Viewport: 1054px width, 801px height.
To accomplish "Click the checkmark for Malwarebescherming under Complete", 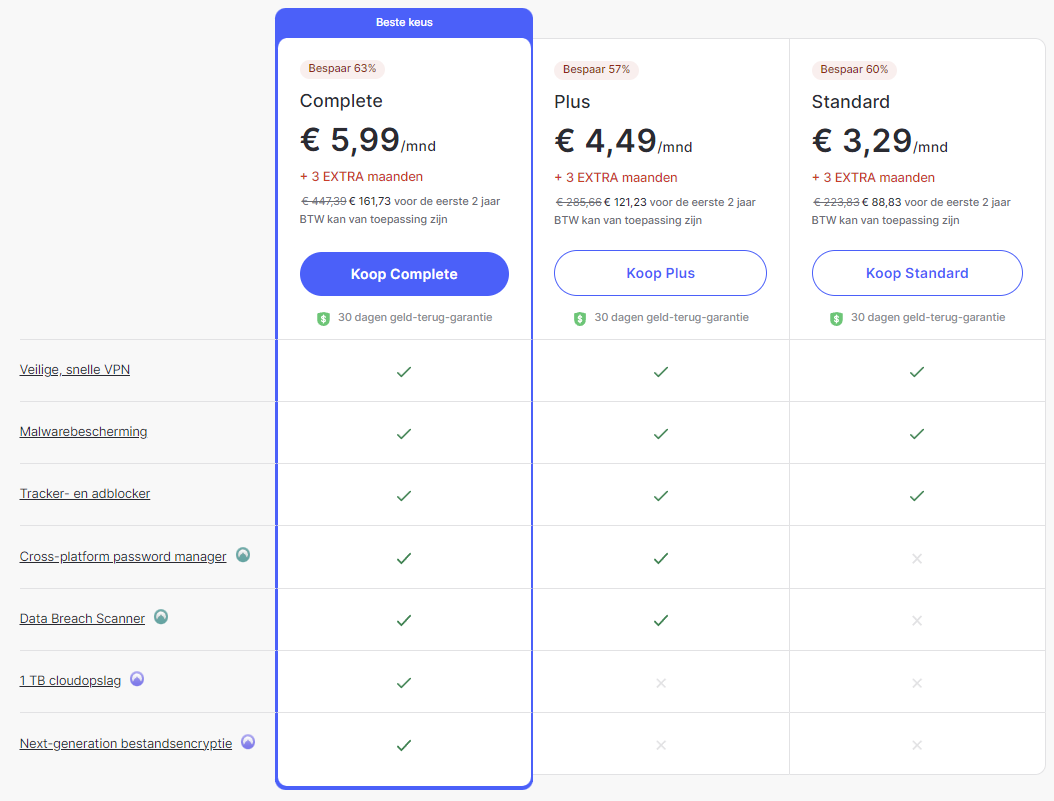I will click(403, 434).
